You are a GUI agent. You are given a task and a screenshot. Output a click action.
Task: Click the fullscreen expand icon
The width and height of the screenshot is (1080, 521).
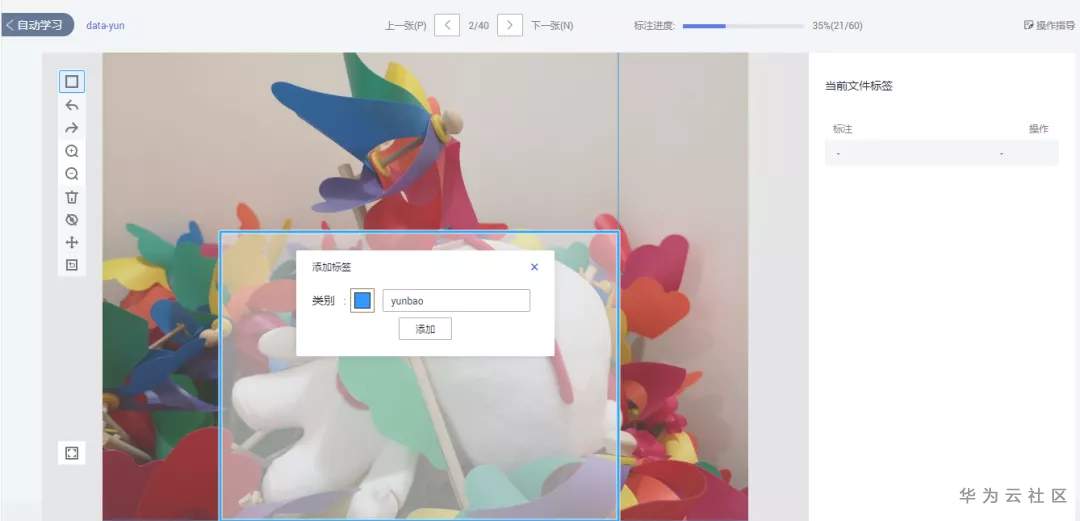coord(72,453)
